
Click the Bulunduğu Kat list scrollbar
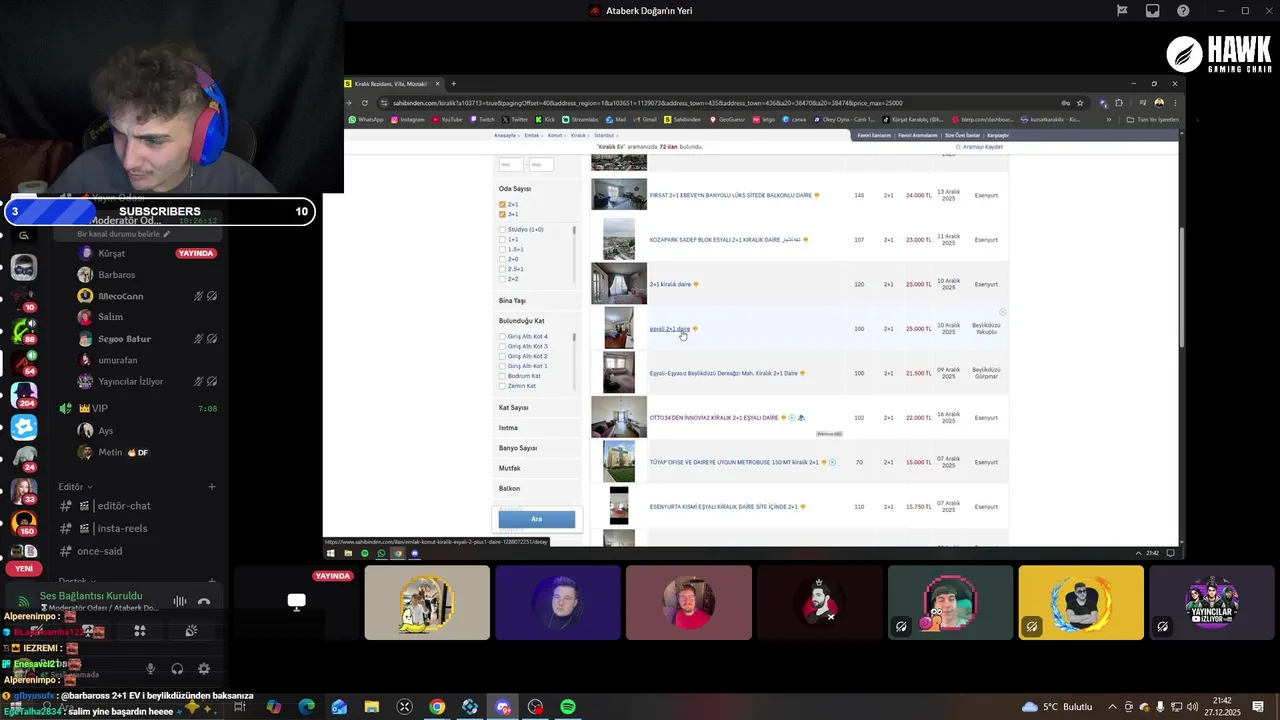pos(574,338)
